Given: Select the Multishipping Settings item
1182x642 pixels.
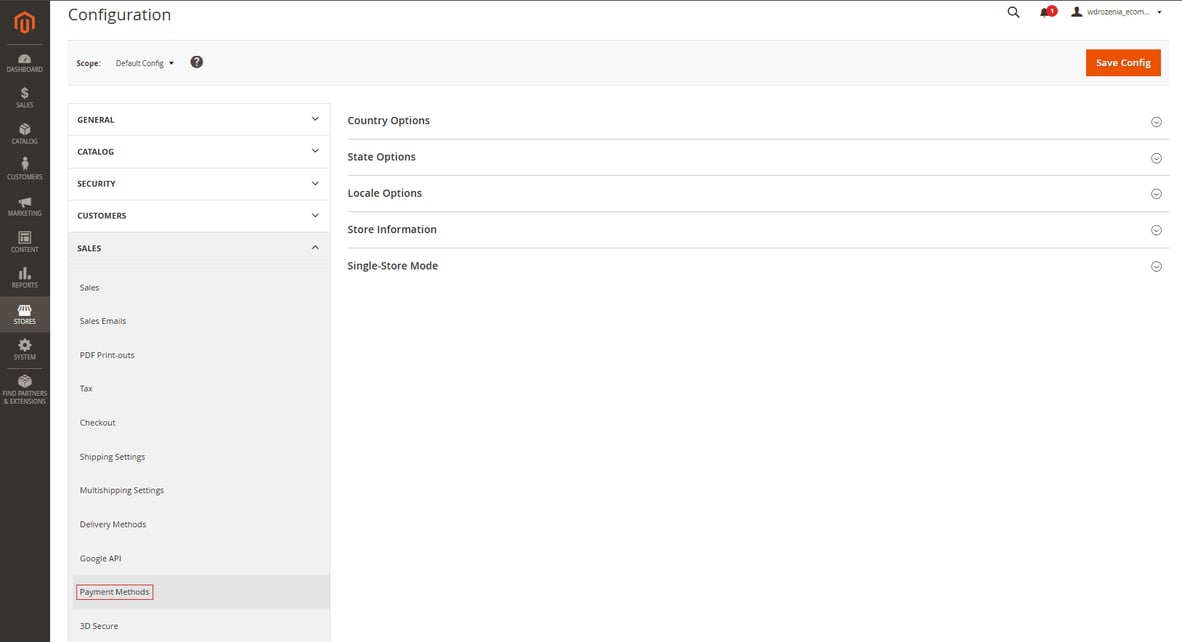Looking at the screenshot, I should [121, 491].
